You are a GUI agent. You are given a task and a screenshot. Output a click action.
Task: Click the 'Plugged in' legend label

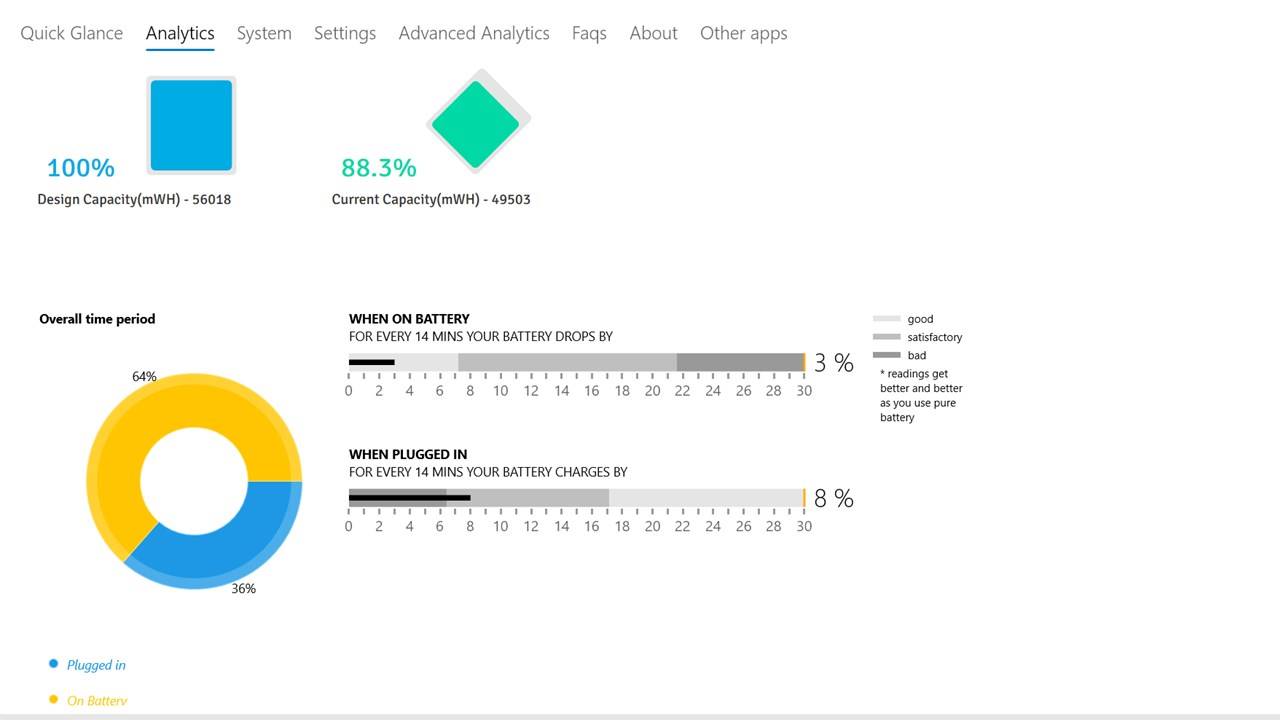point(96,665)
